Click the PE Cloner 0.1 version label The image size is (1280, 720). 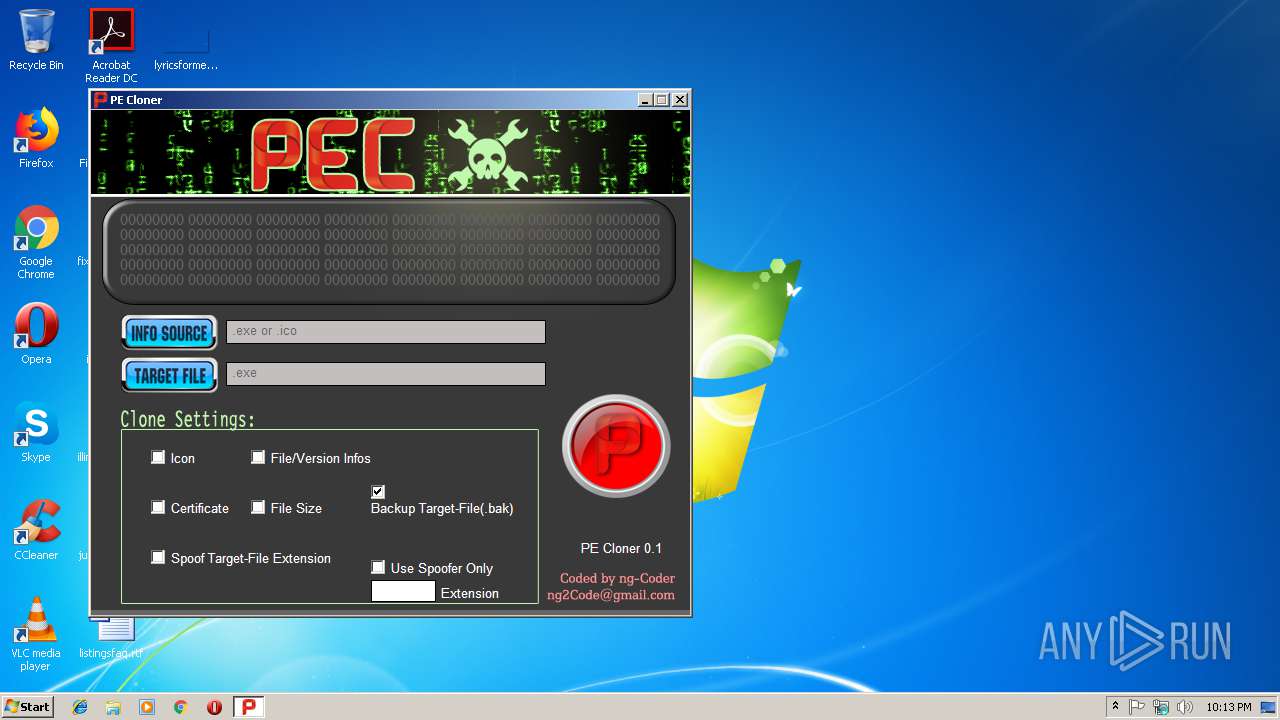tap(621, 548)
